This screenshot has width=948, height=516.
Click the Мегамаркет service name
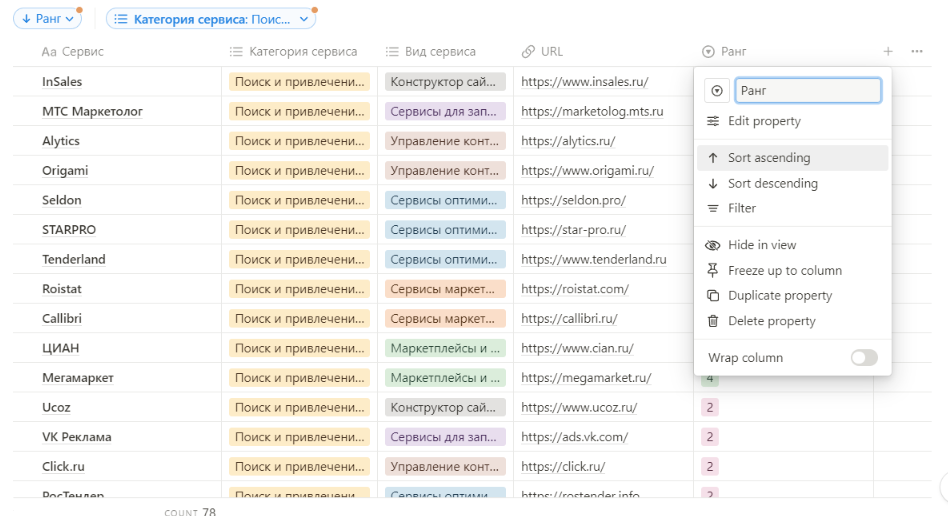tap(78, 378)
